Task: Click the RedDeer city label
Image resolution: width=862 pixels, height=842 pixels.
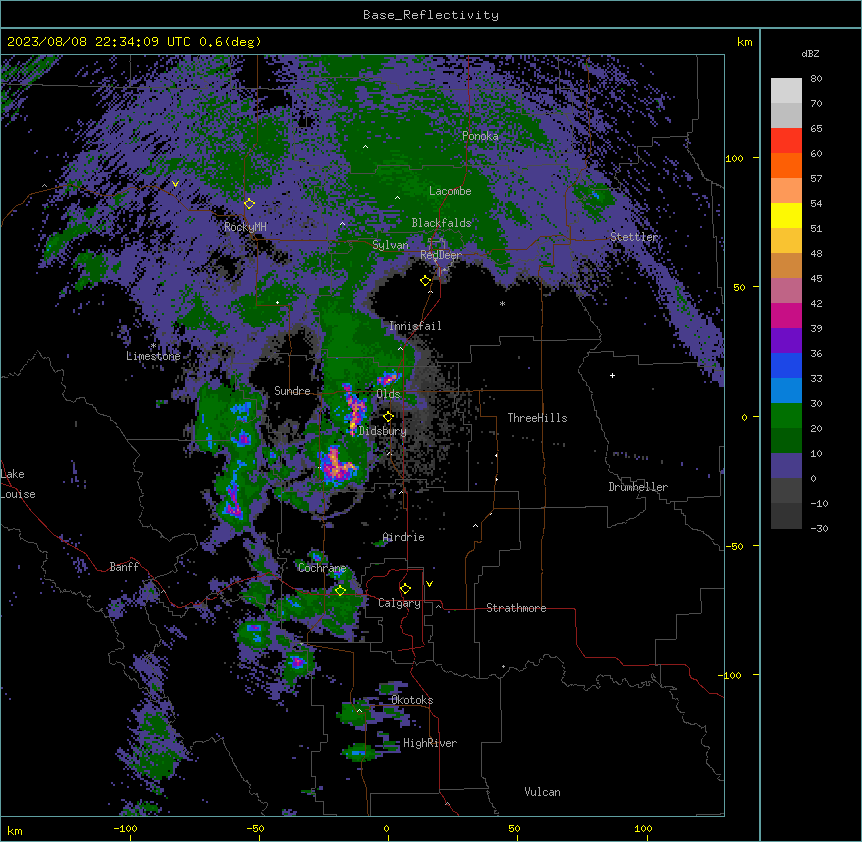Action: click(441, 255)
